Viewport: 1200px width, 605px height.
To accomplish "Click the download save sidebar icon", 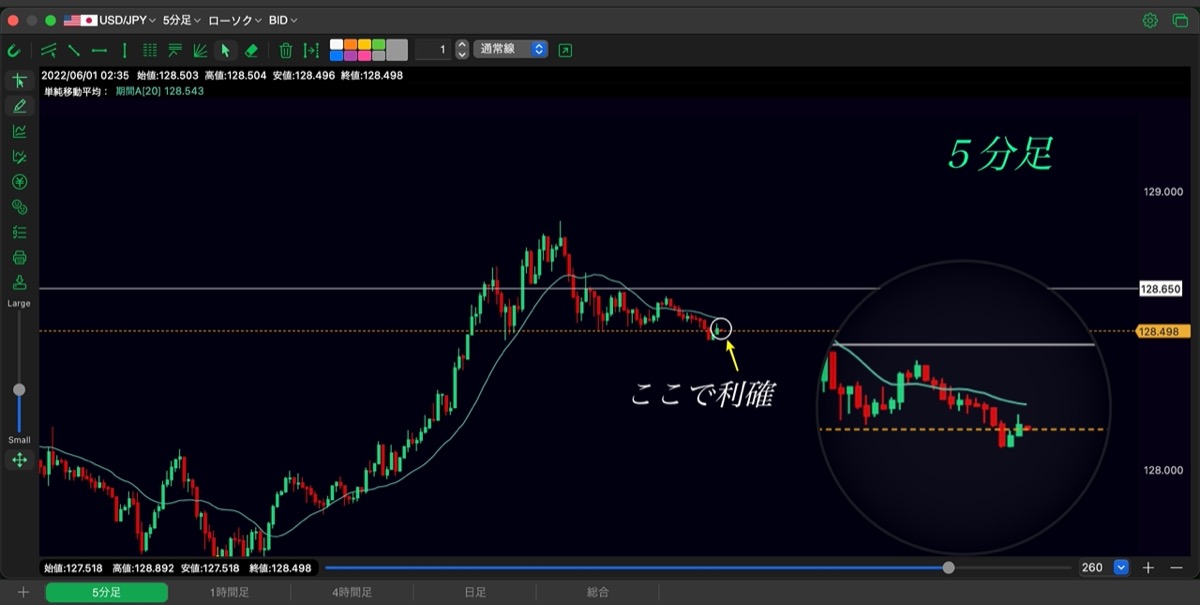I will [19, 282].
